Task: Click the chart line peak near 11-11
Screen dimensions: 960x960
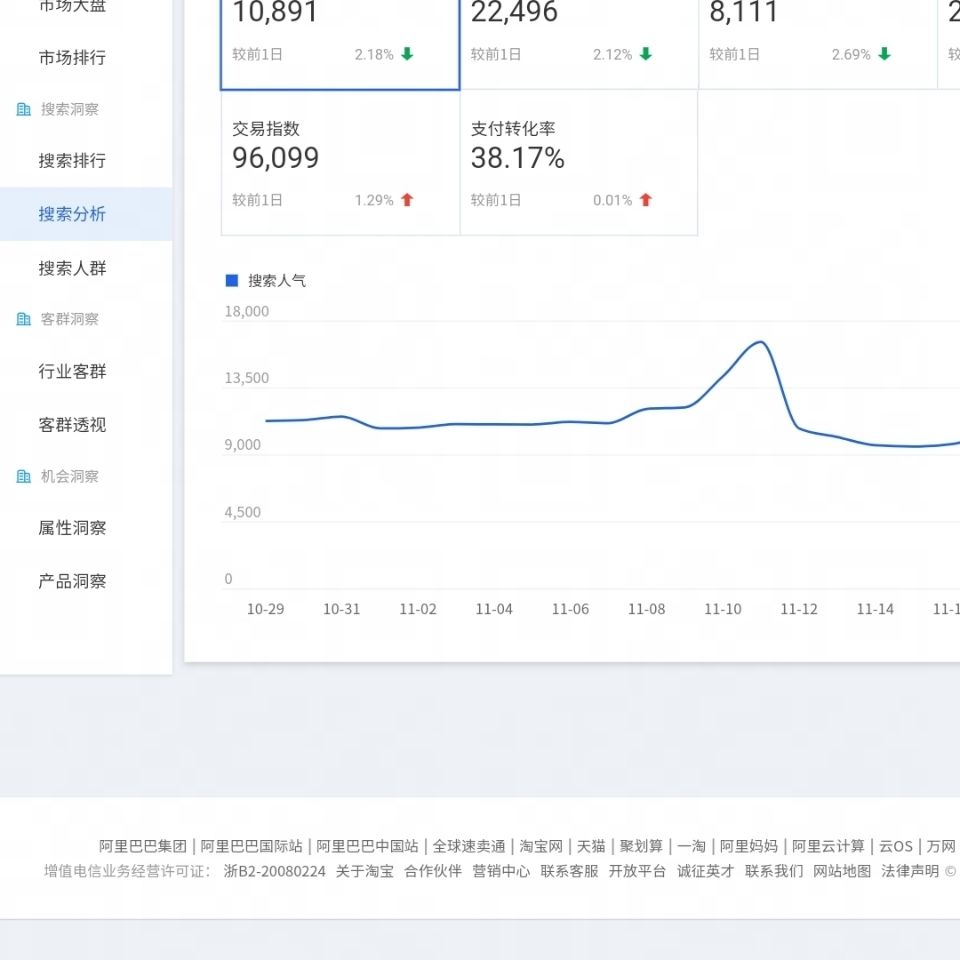Action: (x=760, y=342)
